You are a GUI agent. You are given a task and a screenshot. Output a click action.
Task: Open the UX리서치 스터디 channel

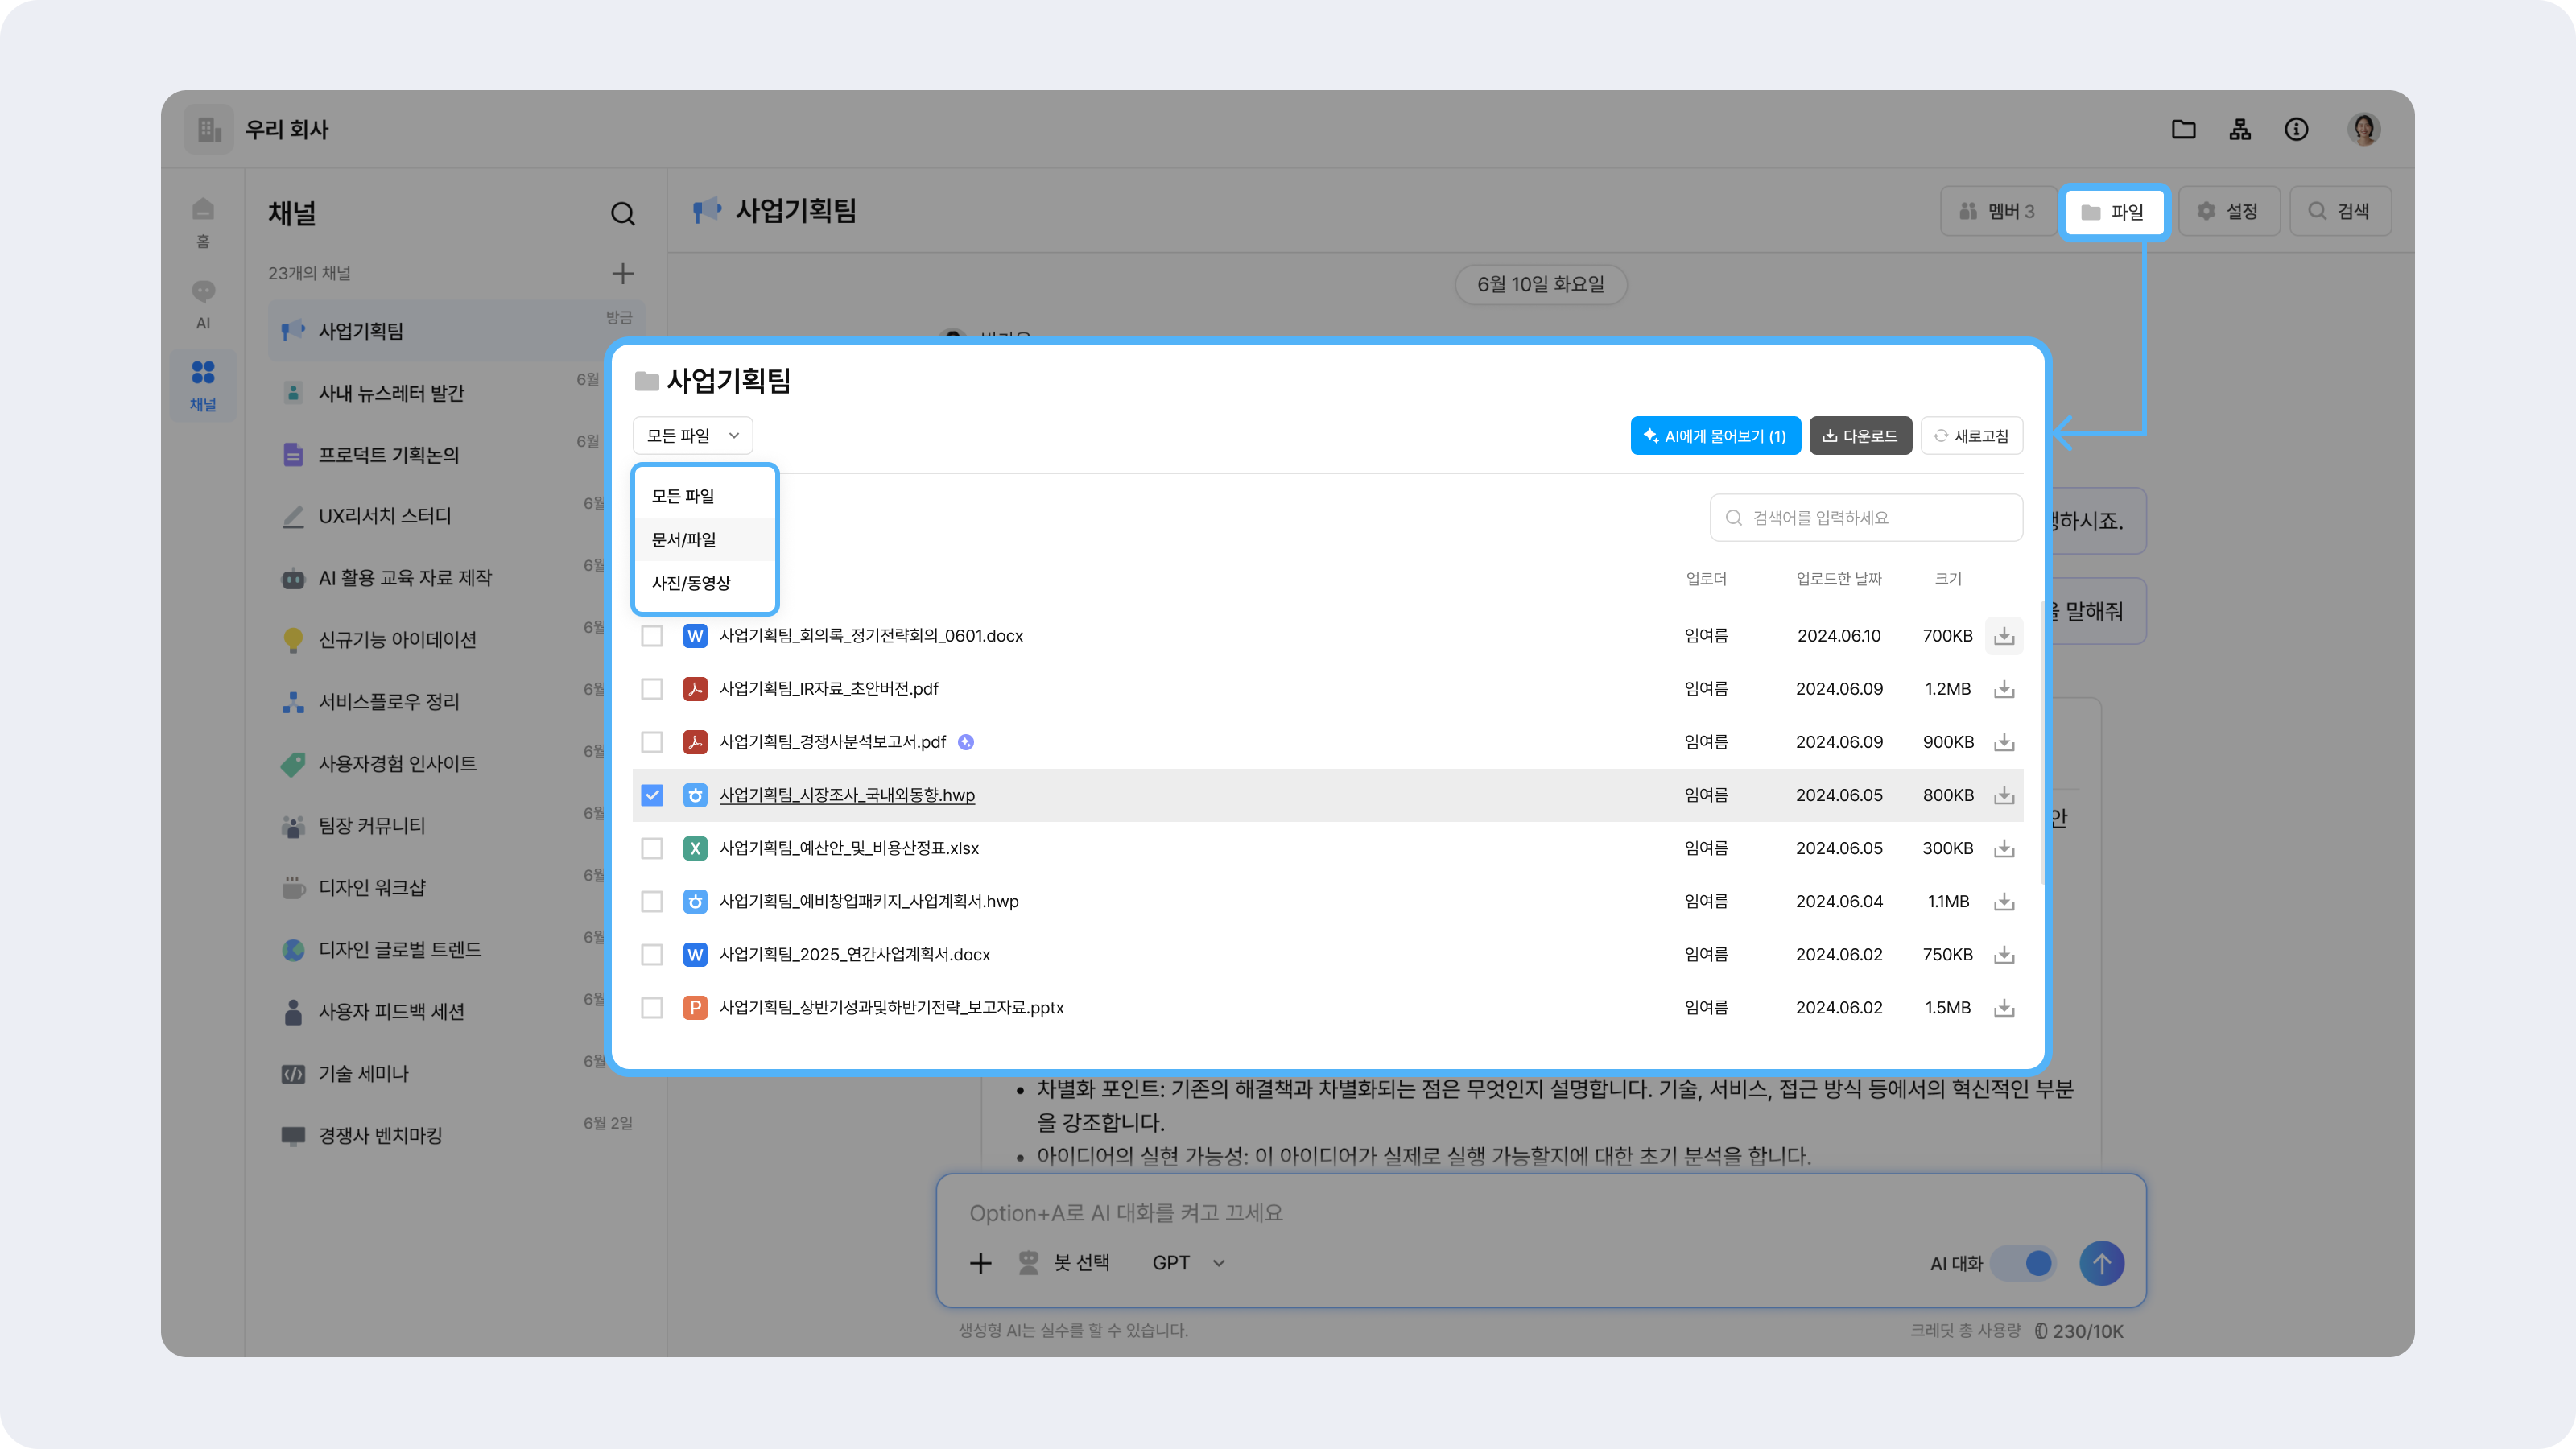pyautogui.click(x=456, y=516)
